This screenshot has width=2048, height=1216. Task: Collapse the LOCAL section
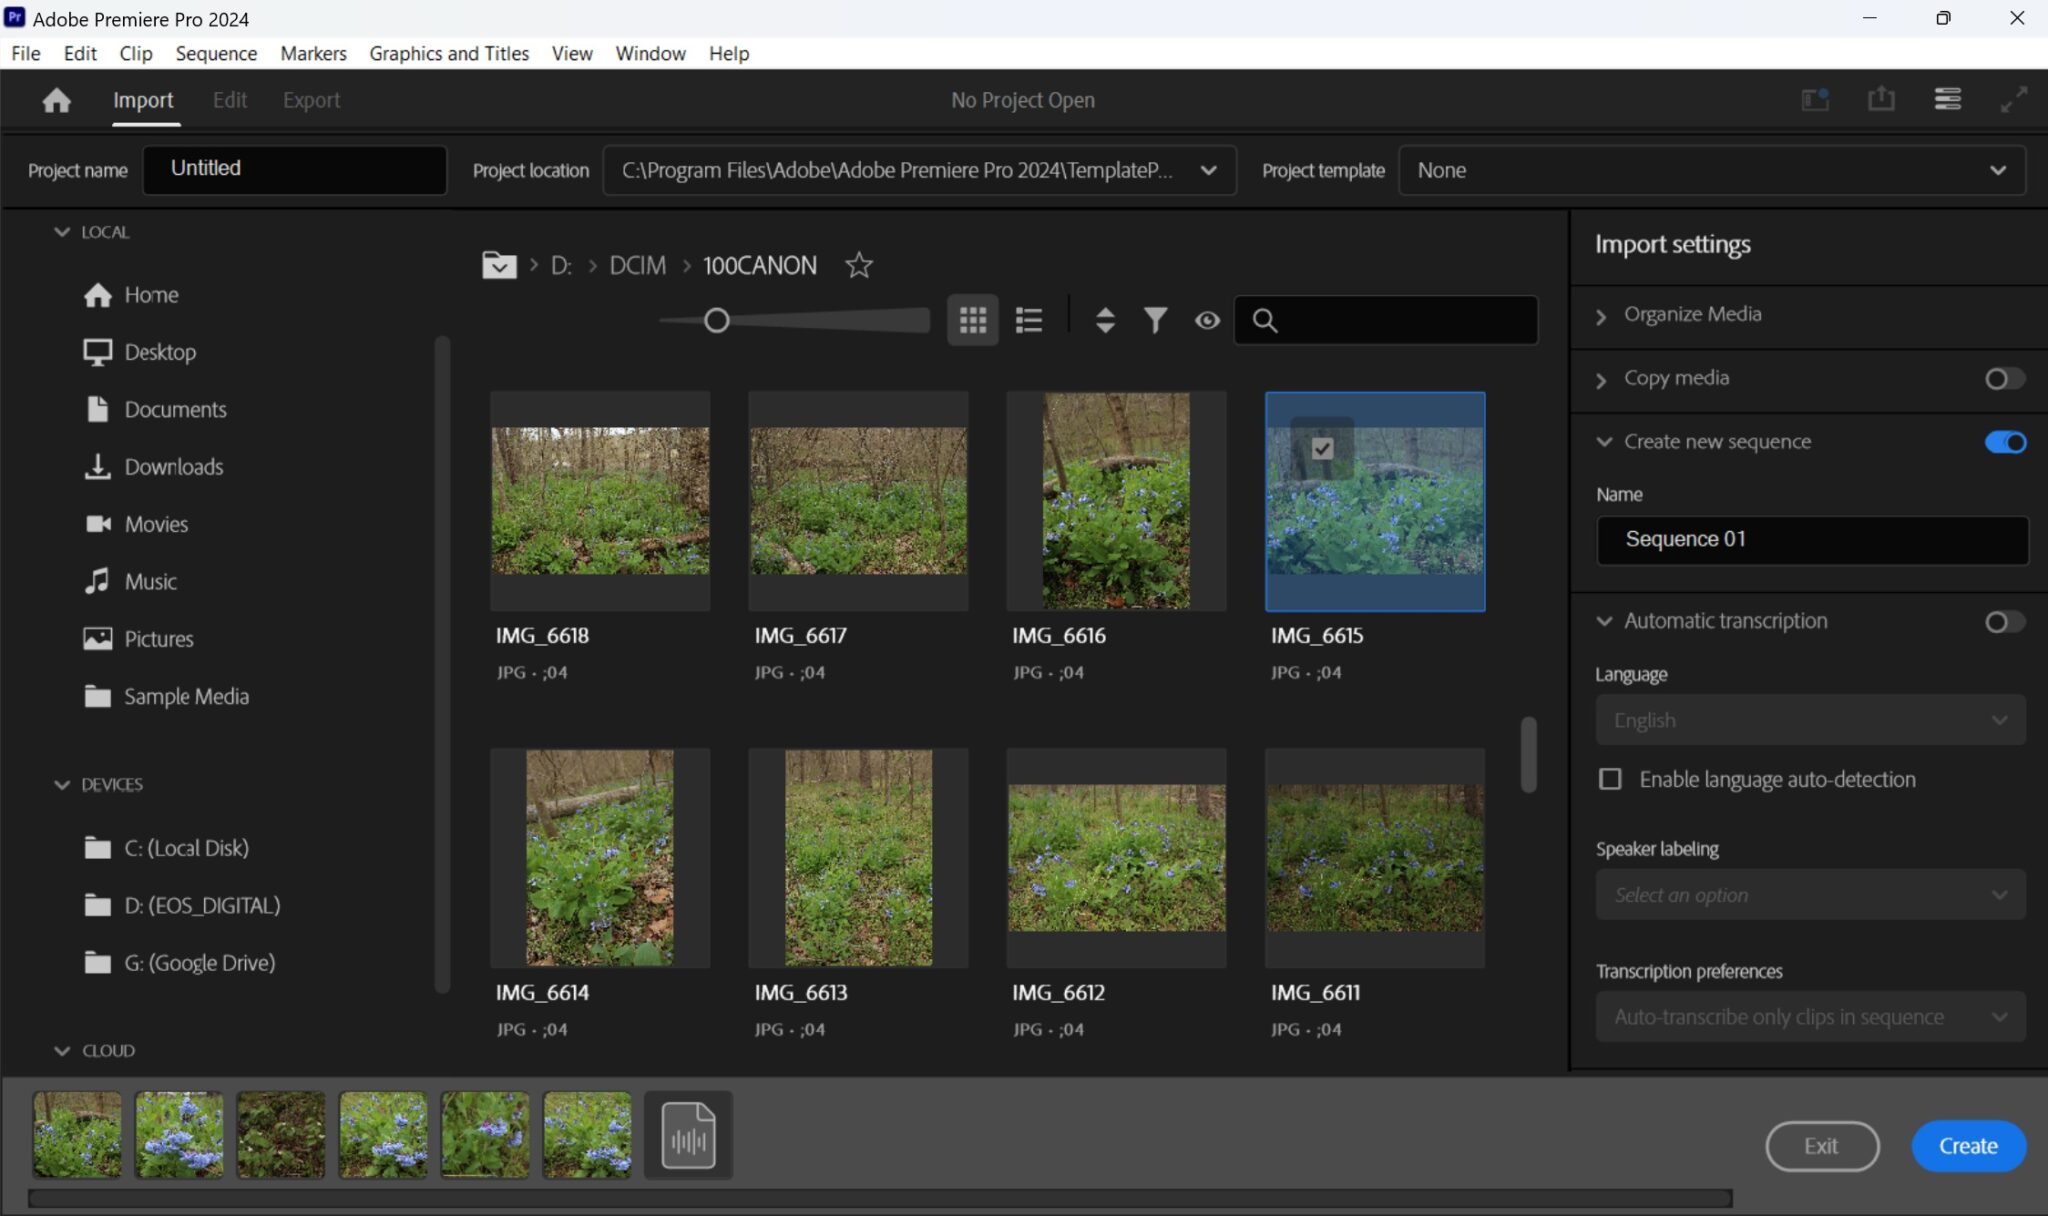[62, 232]
